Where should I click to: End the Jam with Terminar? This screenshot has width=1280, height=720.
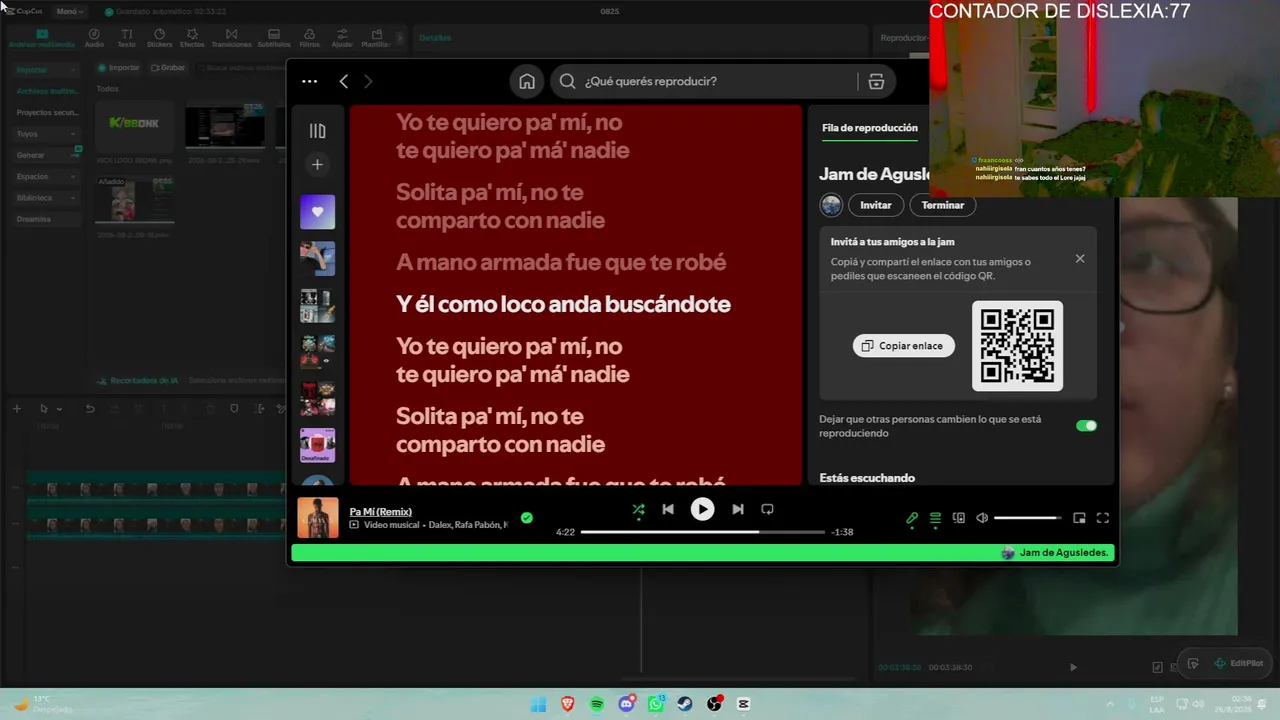coord(943,205)
